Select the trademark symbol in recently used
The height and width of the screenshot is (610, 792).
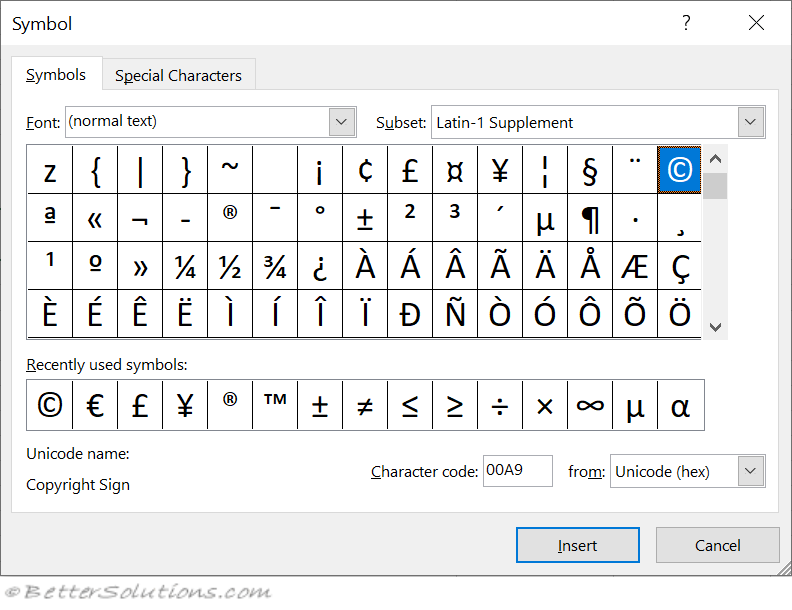[275, 405]
